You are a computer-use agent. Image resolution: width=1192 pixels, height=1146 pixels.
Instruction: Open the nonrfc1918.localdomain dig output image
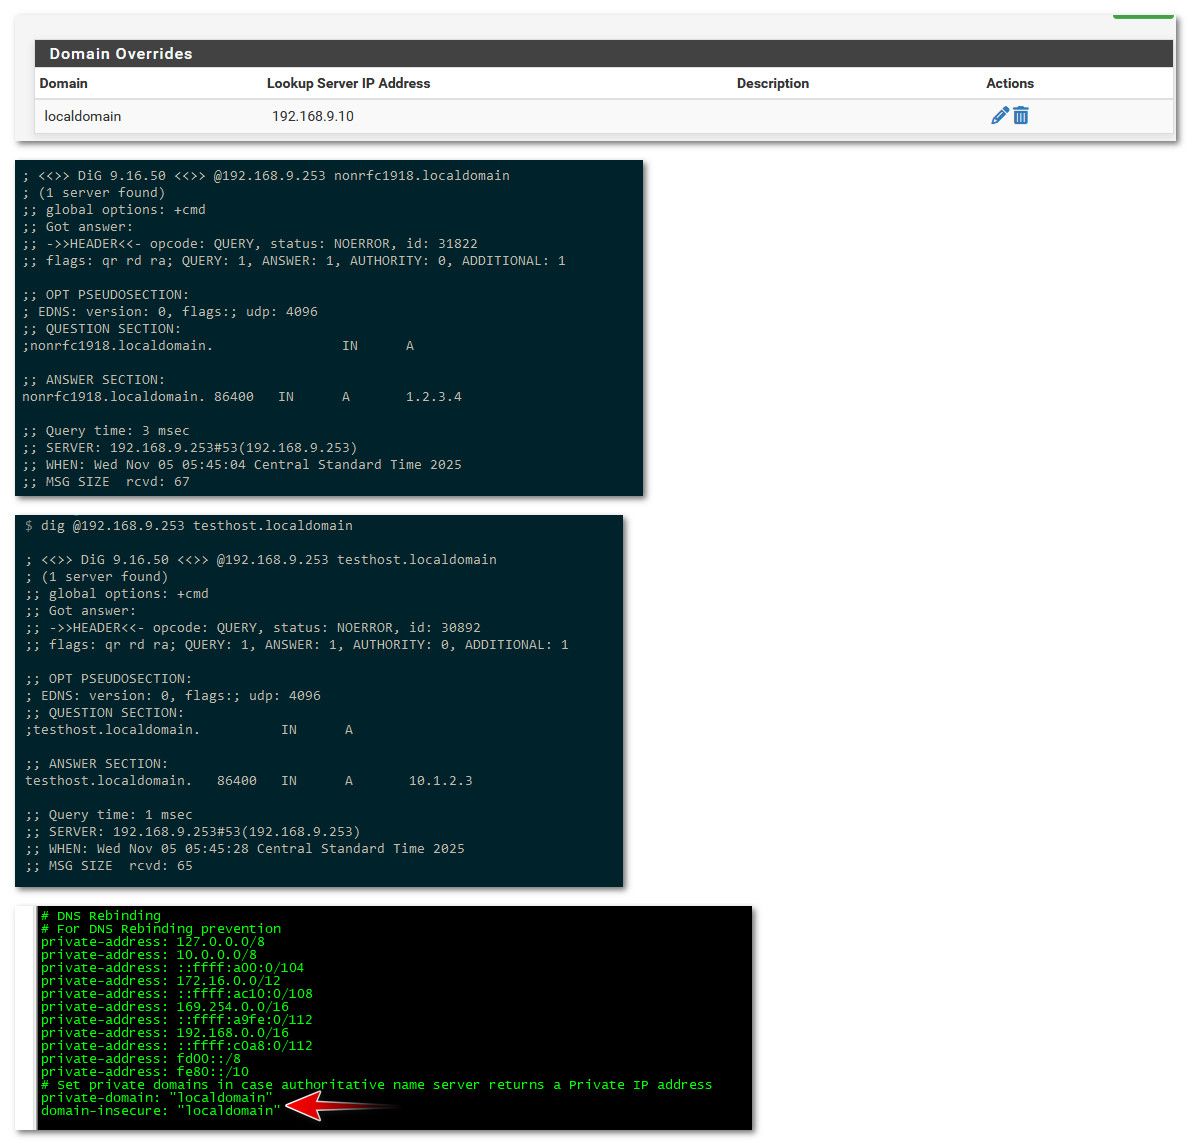pyautogui.click(x=329, y=328)
